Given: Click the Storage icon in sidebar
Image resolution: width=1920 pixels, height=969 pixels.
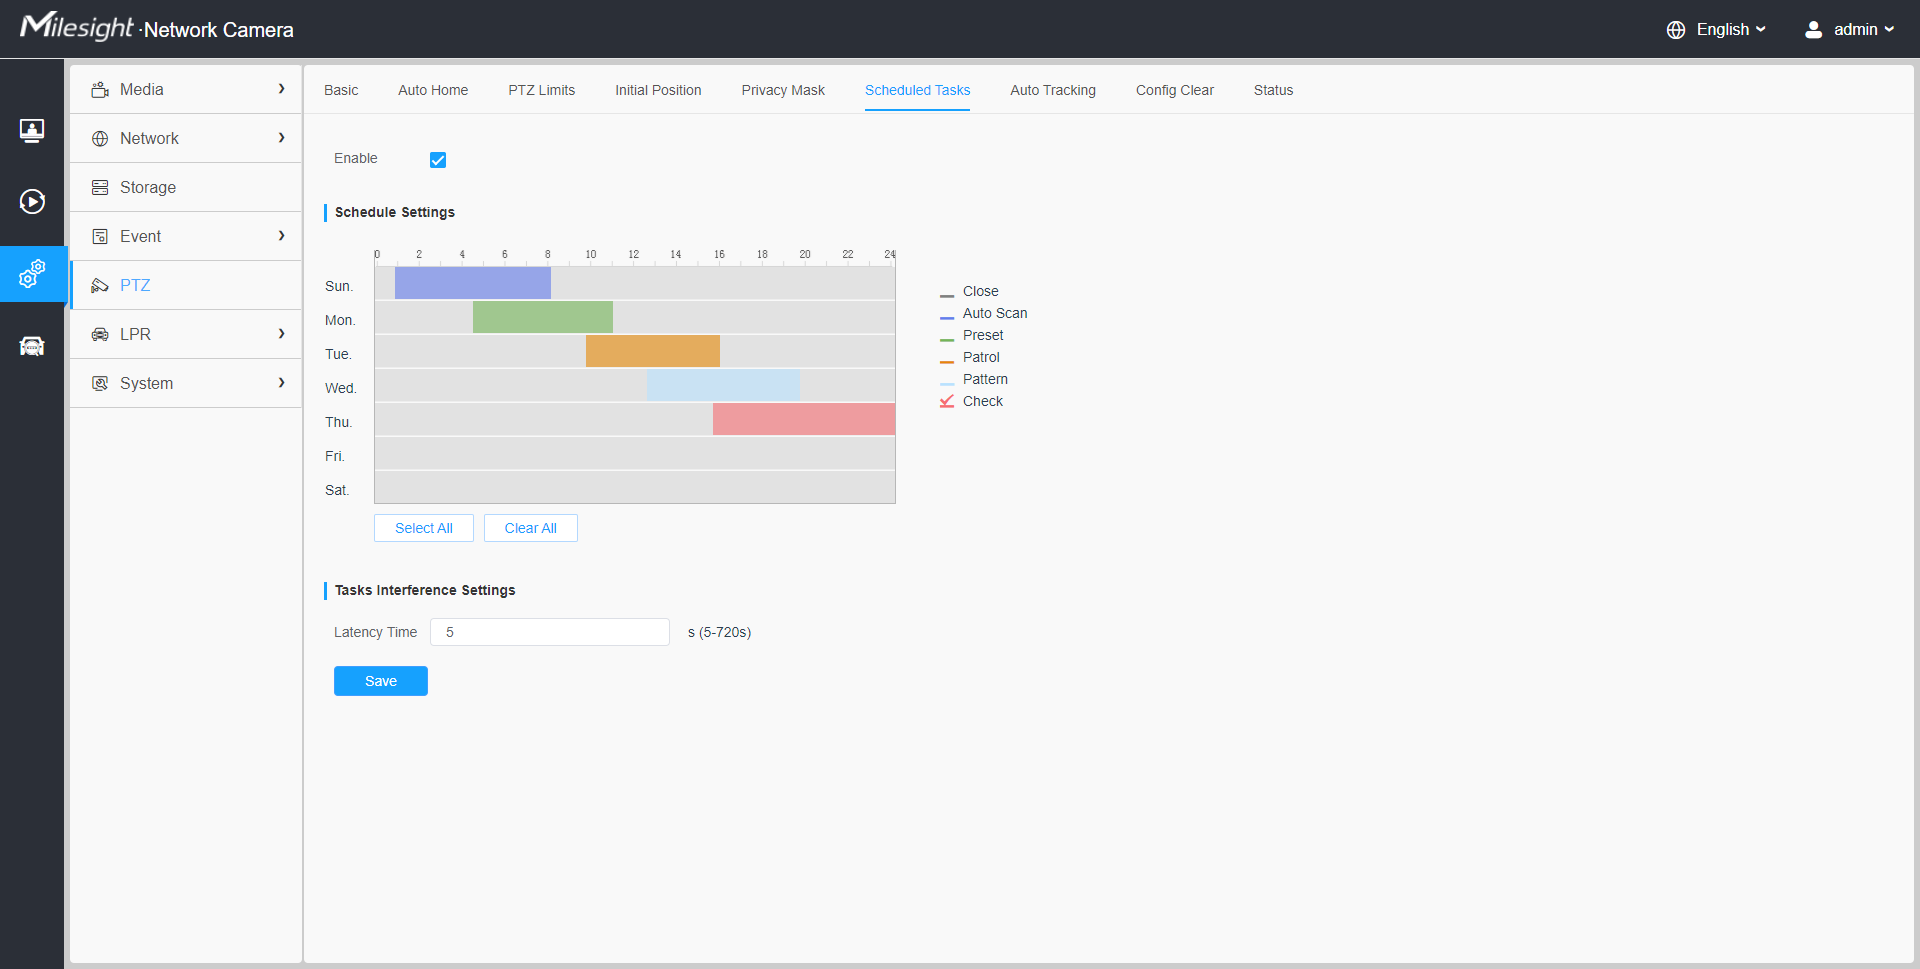Looking at the screenshot, I should pyautogui.click(x=100, y=187).
